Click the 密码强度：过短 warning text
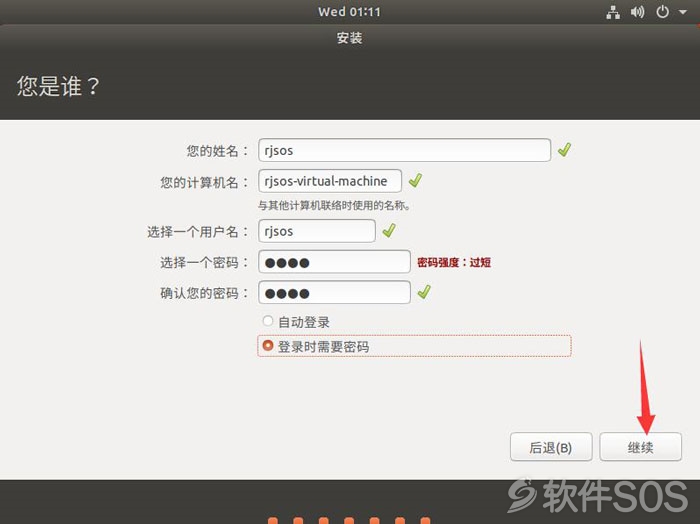 [454, 262]
